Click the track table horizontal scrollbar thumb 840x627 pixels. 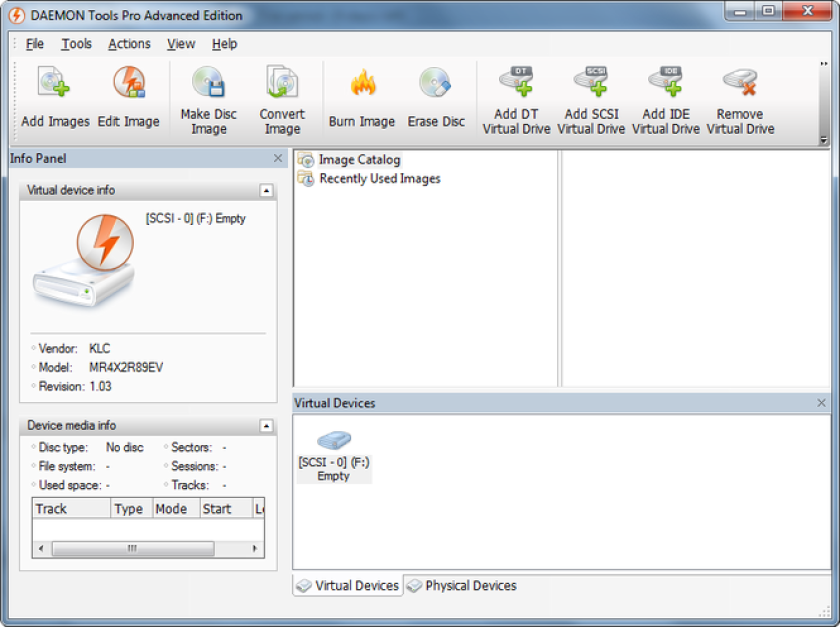[133, 548]
